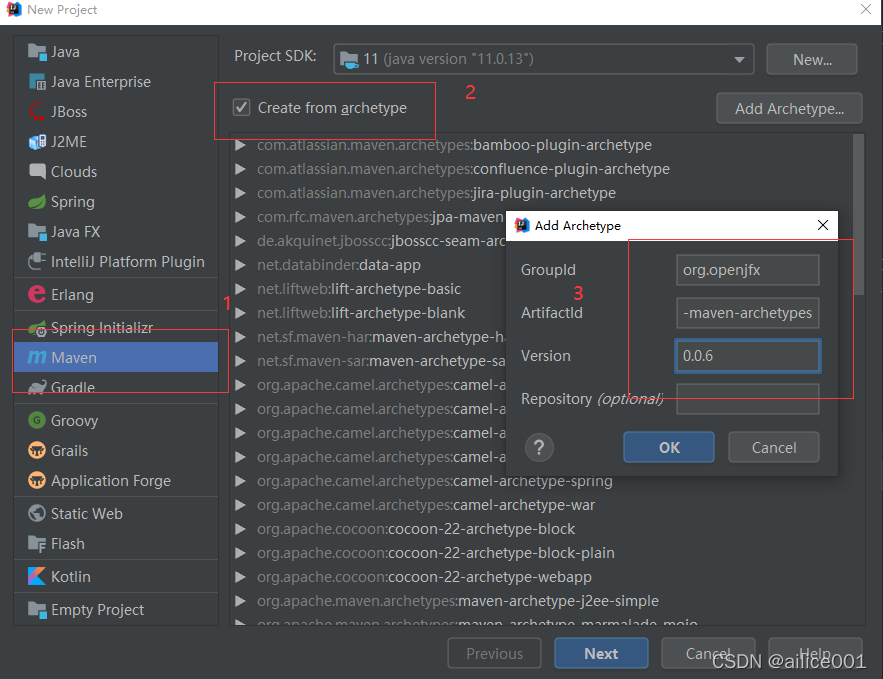Image resolution: width=883 pixels, height=679 pixels.
Task: Click the Java project type icon
Action: point(37,52)
